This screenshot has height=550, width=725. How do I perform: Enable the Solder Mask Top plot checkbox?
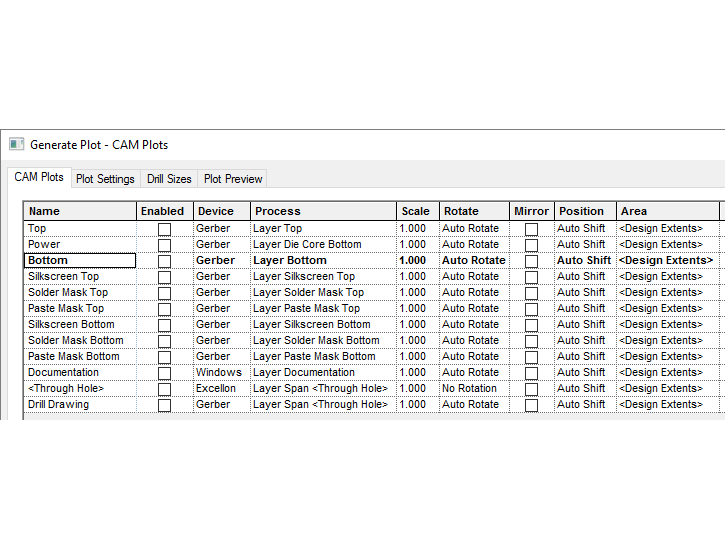pyautogui.click(x=164, y=293)
